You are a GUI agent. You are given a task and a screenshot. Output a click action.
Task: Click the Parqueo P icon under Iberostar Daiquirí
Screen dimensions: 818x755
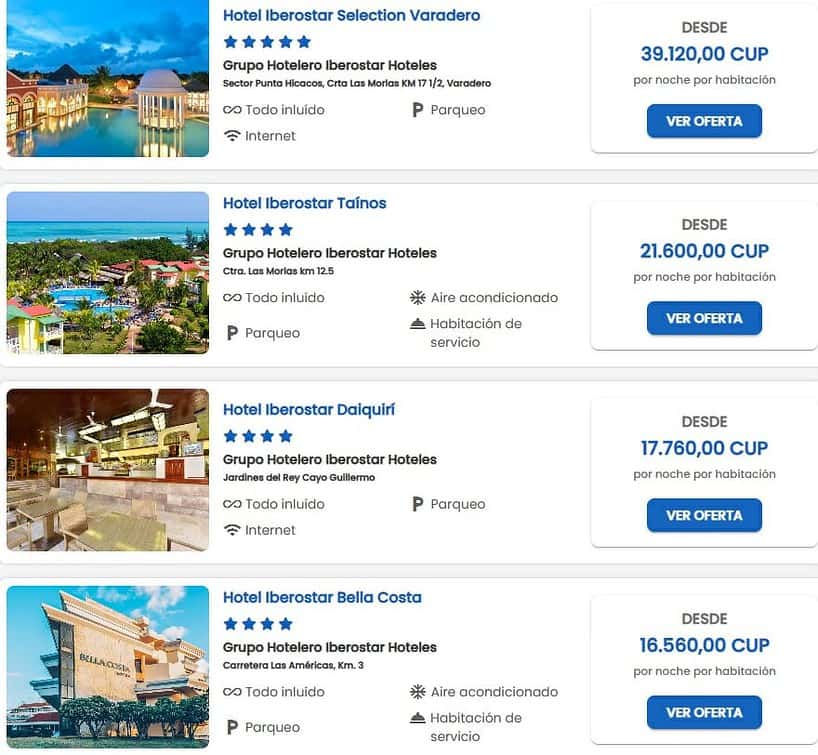pos(417,504)
